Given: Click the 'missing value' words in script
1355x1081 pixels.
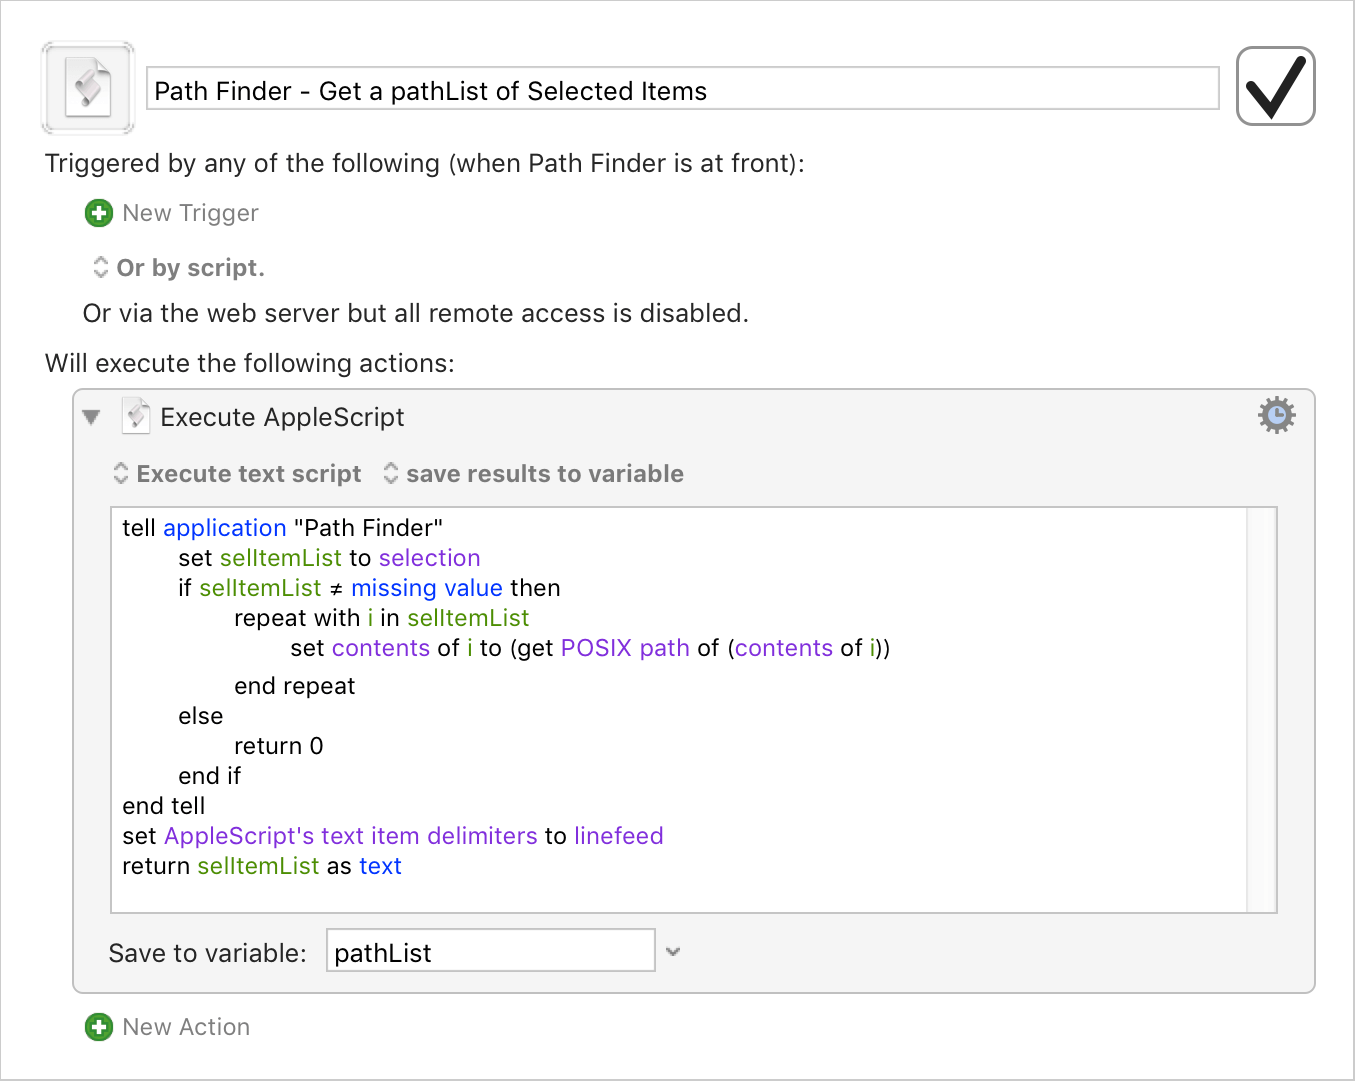Looking at the screenshot, I should click(427, 588).
